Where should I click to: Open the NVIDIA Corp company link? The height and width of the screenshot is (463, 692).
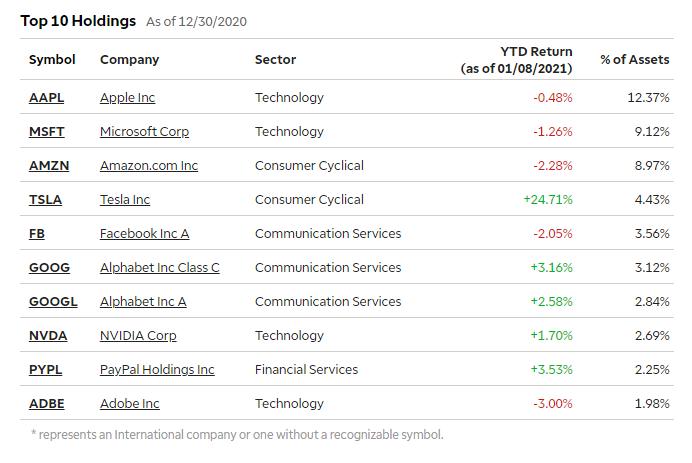tap(138, 336)
